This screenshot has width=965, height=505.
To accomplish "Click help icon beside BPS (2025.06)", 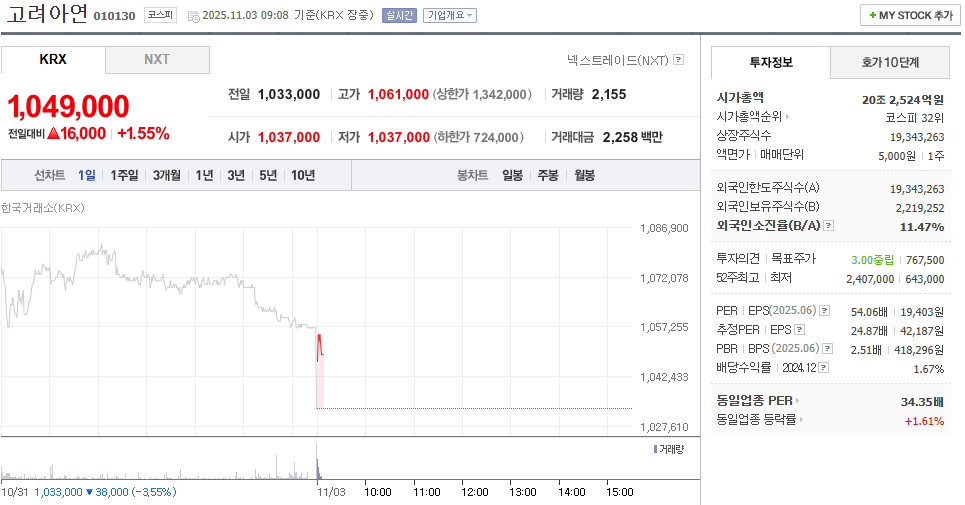I will click(x=828, y=349).
